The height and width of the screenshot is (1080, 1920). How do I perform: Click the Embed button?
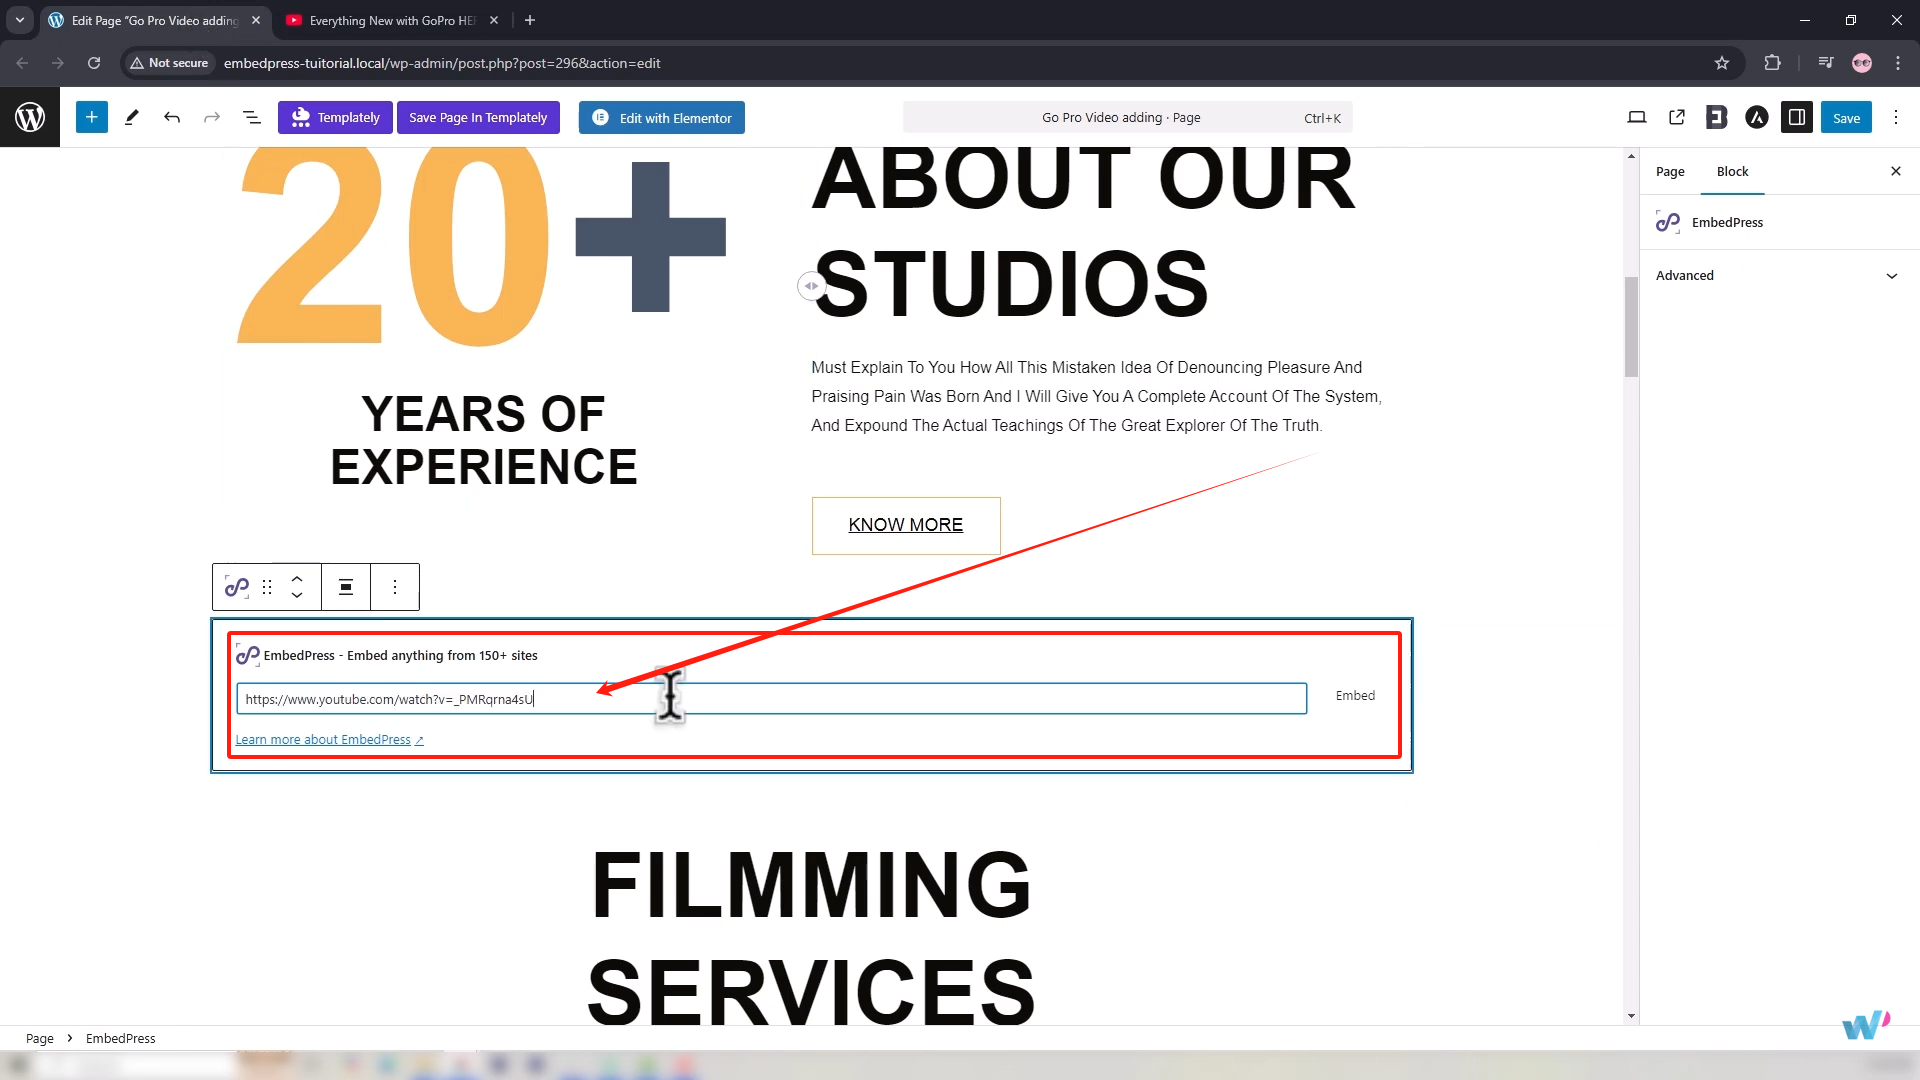tap(1355, 696)
